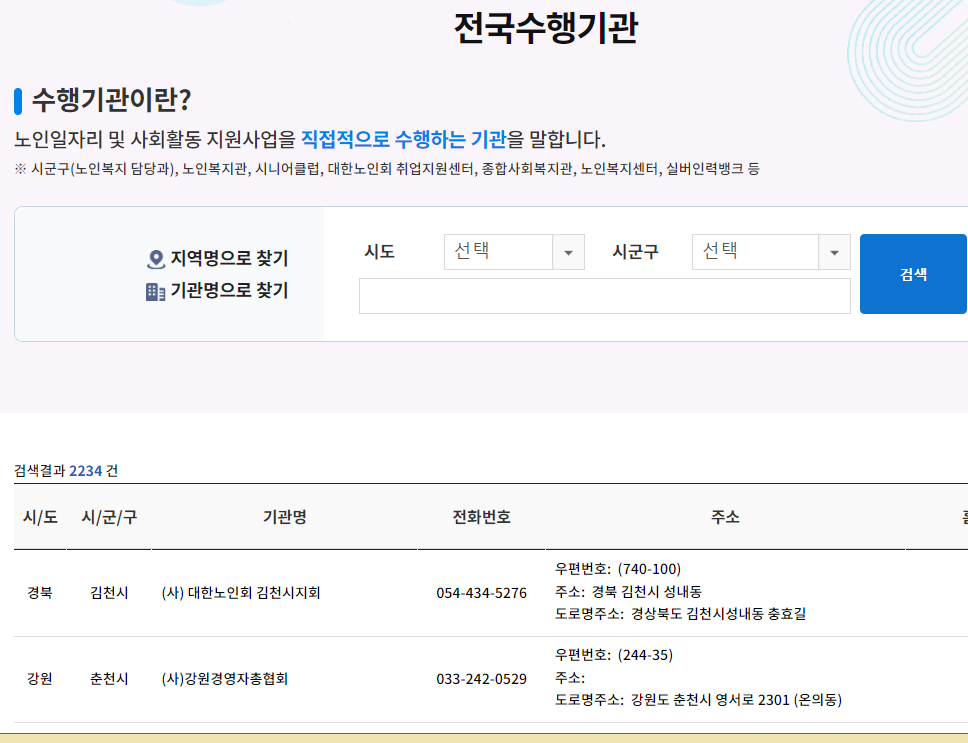Screen dimensions: 968x743
Task: Click the 주소 column header
Action: tap(727, 517)
